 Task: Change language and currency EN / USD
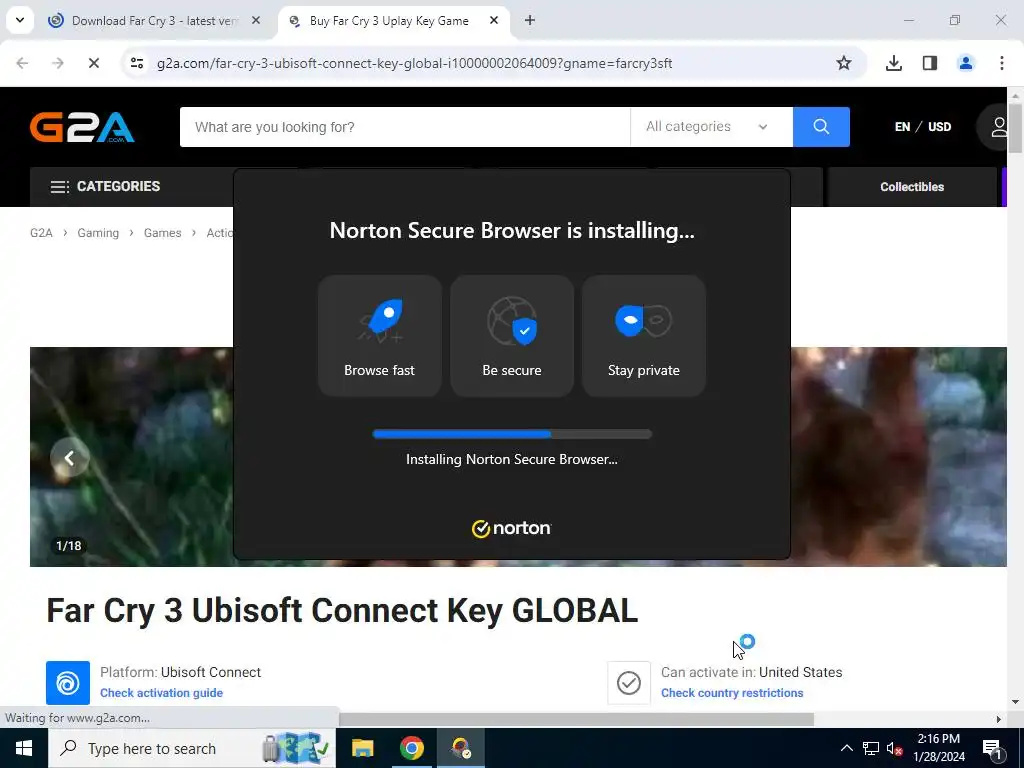tap(922, 127)
